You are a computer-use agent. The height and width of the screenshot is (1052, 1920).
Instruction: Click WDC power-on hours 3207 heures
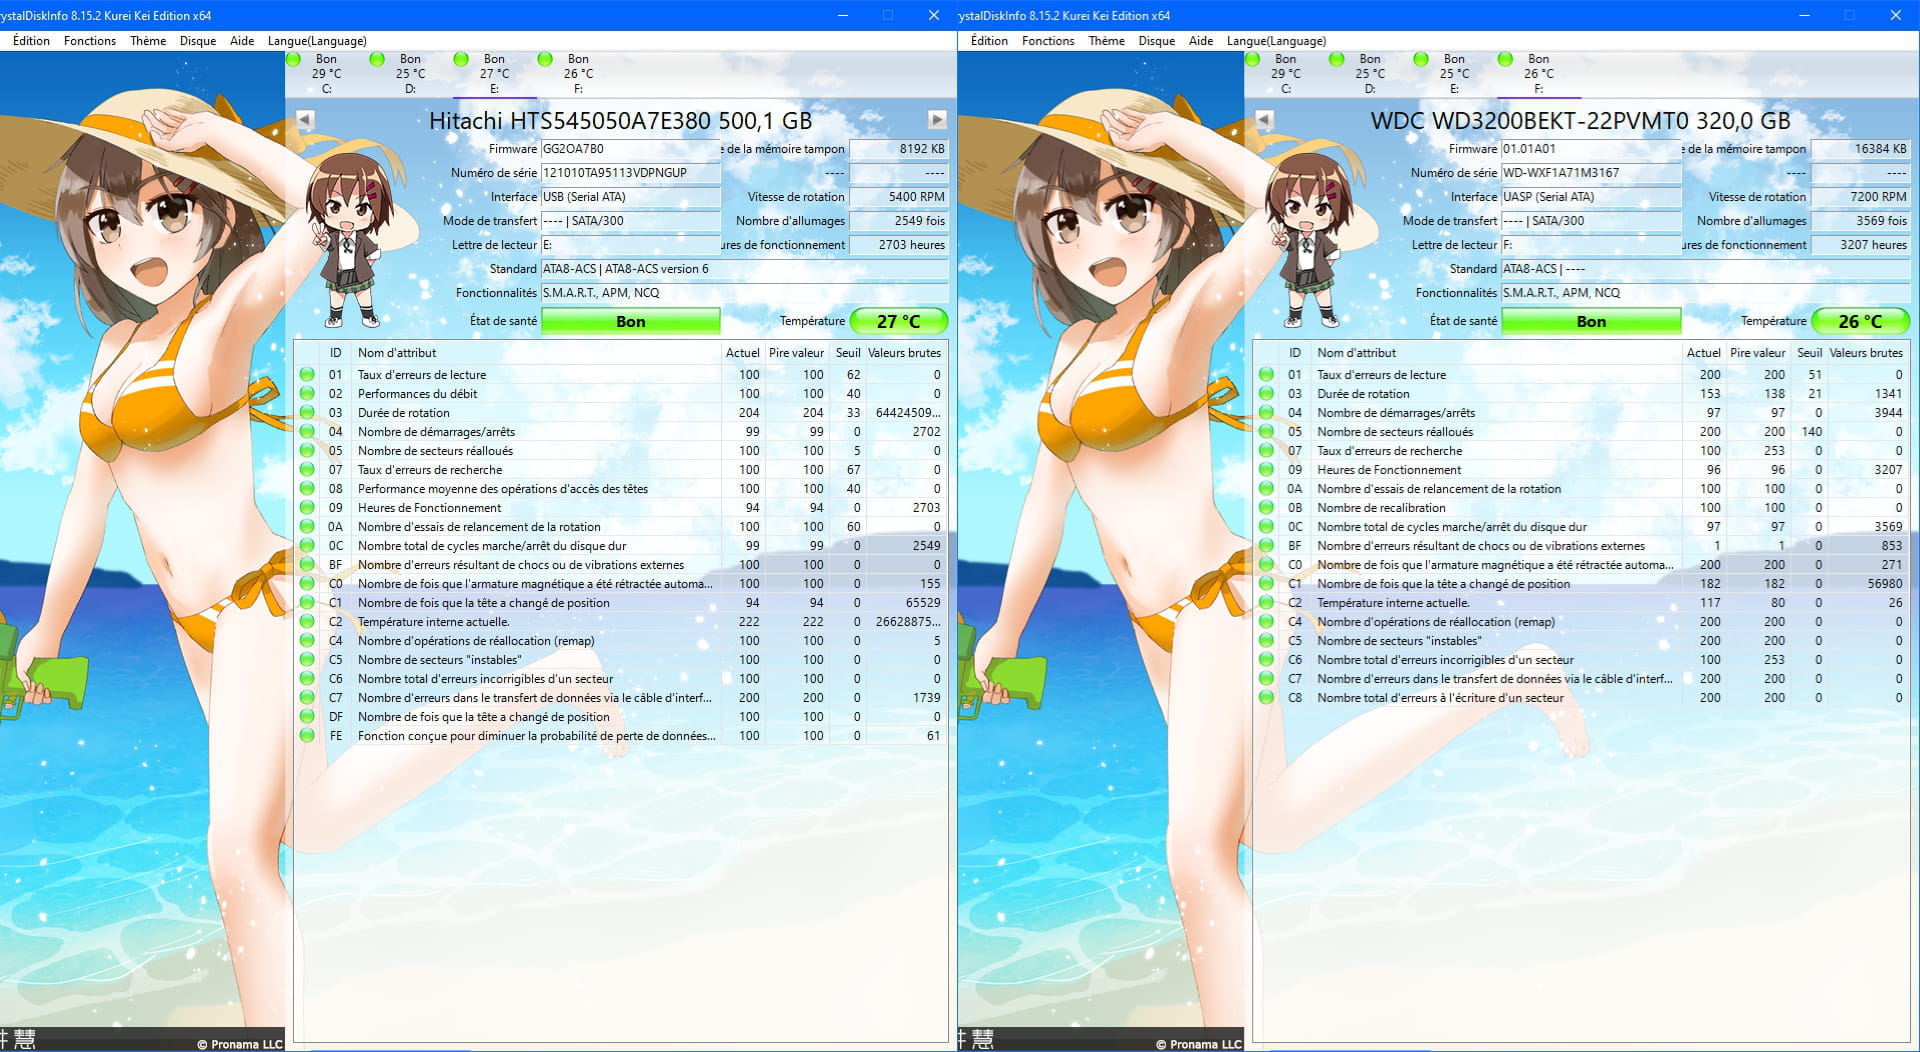(1860, 245)
